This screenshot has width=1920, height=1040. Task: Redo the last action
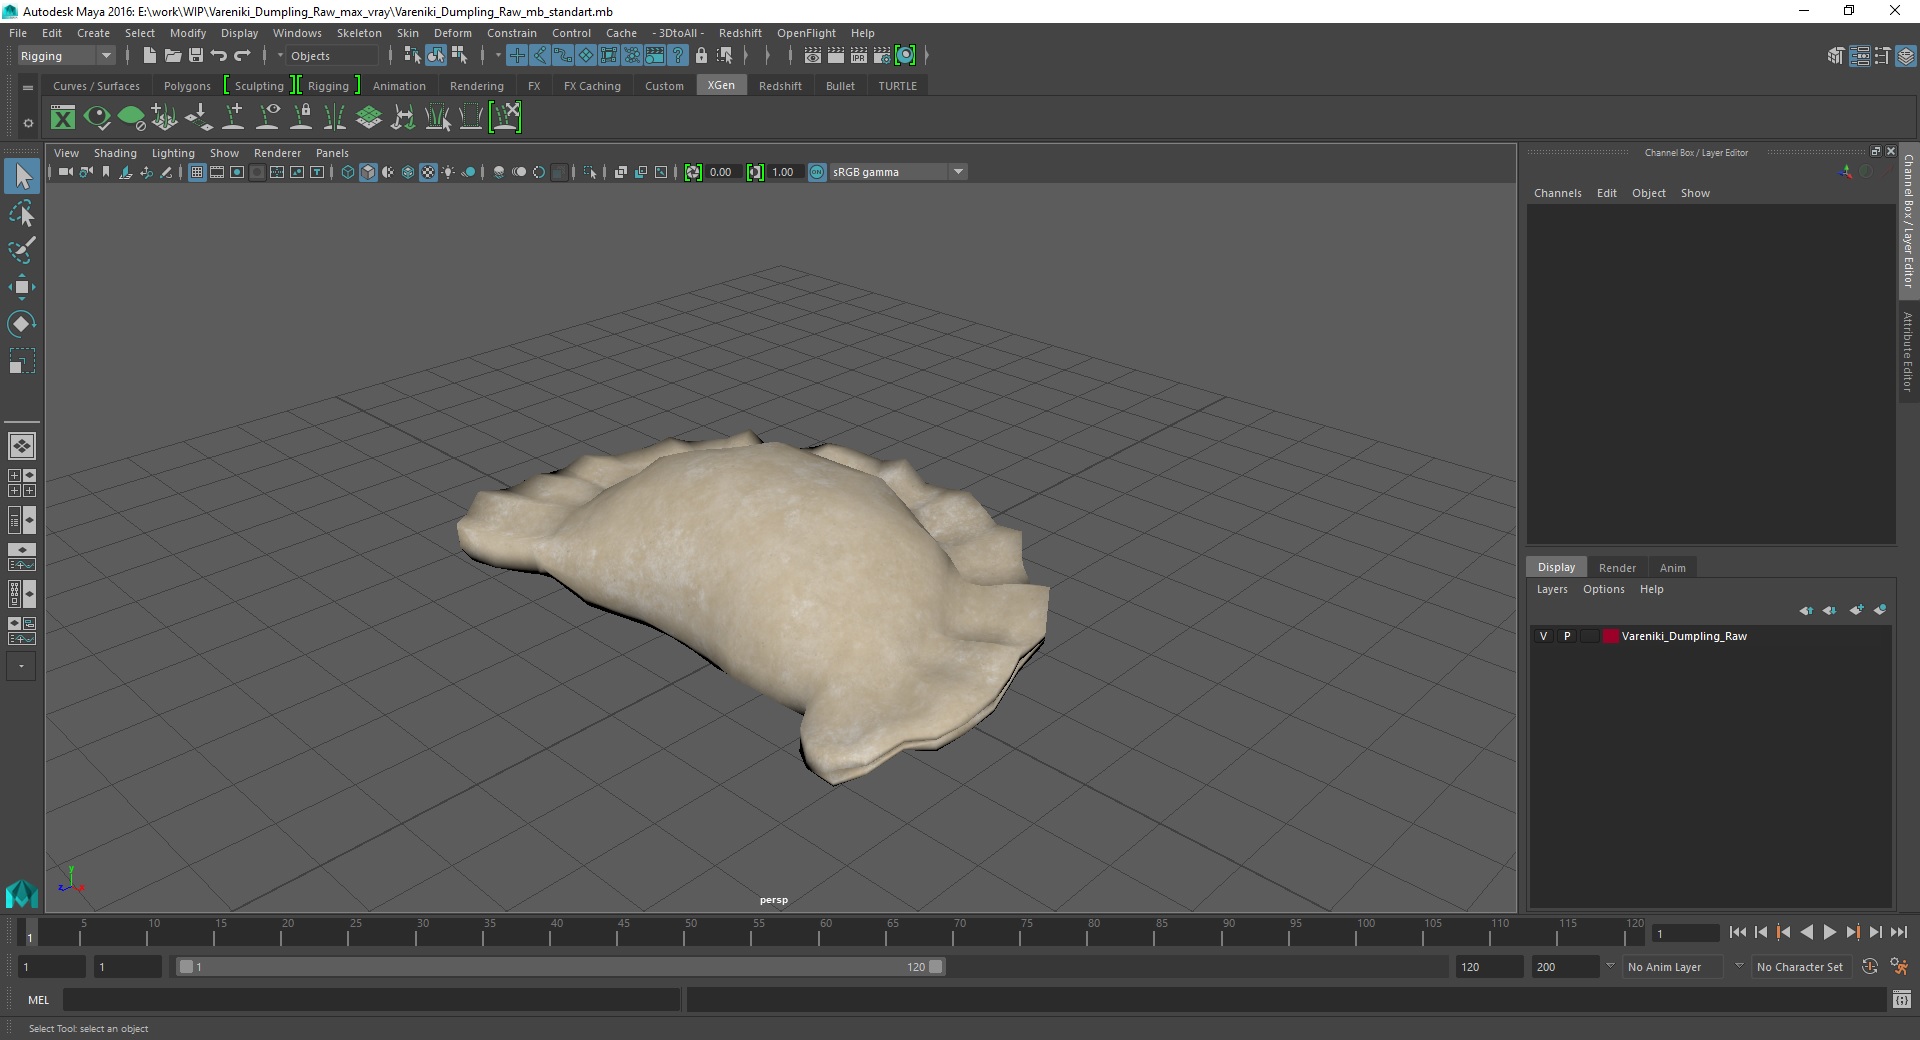242,56
